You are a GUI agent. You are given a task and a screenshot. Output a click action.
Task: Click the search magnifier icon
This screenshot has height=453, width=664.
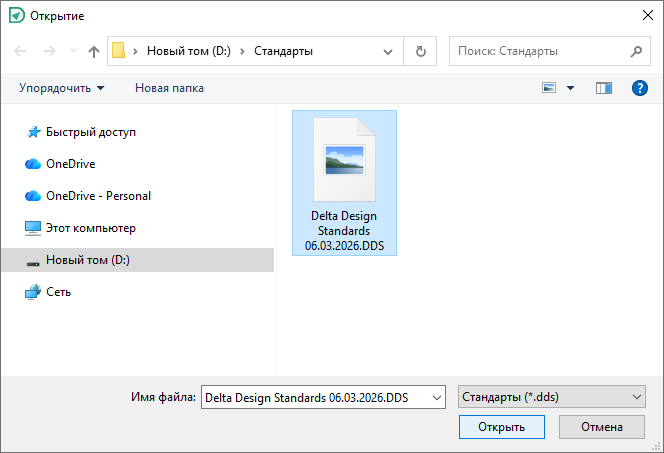pyautogui.click(x=636, y=51)
